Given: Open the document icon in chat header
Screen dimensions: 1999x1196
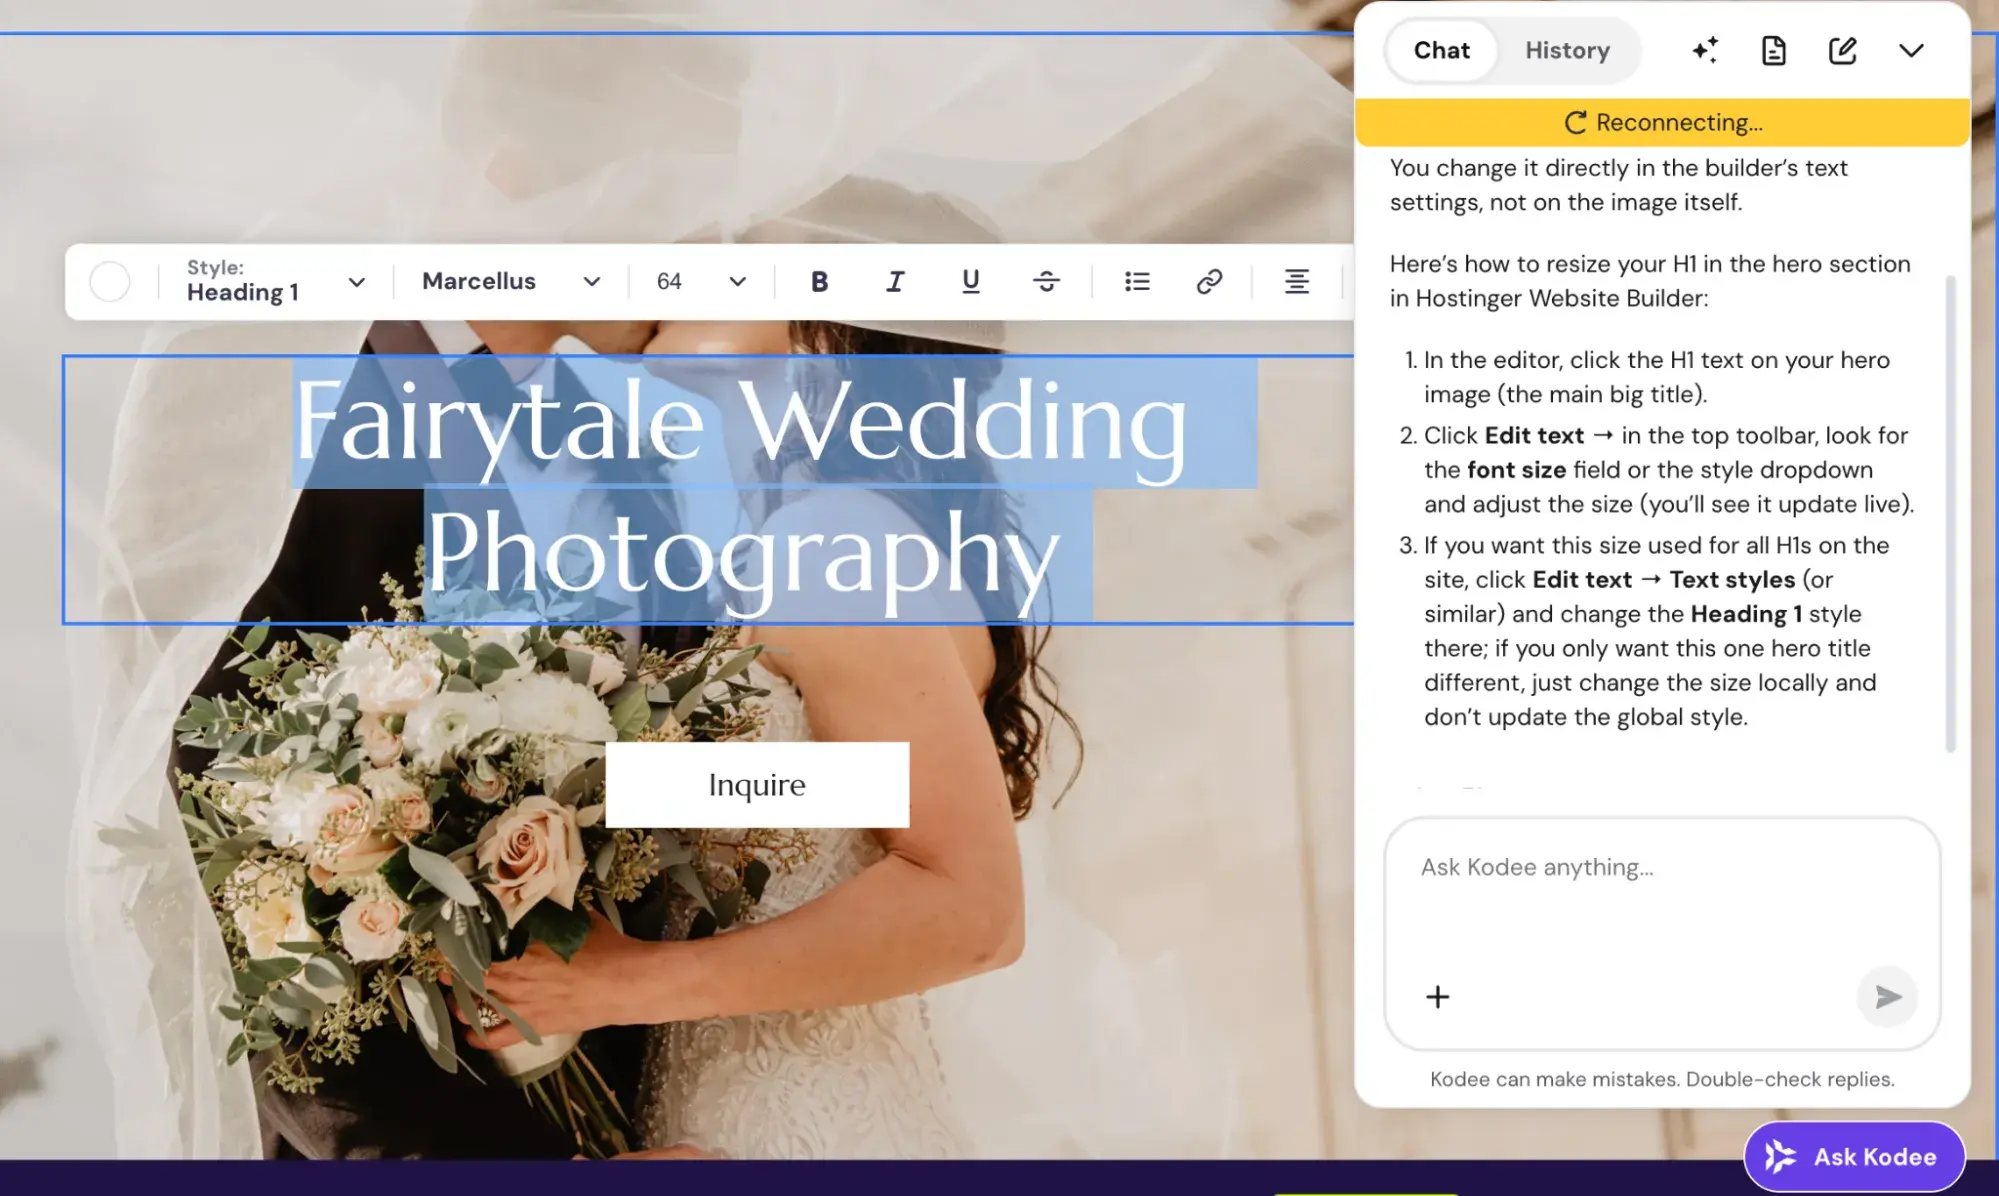Looking at the screenshot, I should [x=1773, y=50].
